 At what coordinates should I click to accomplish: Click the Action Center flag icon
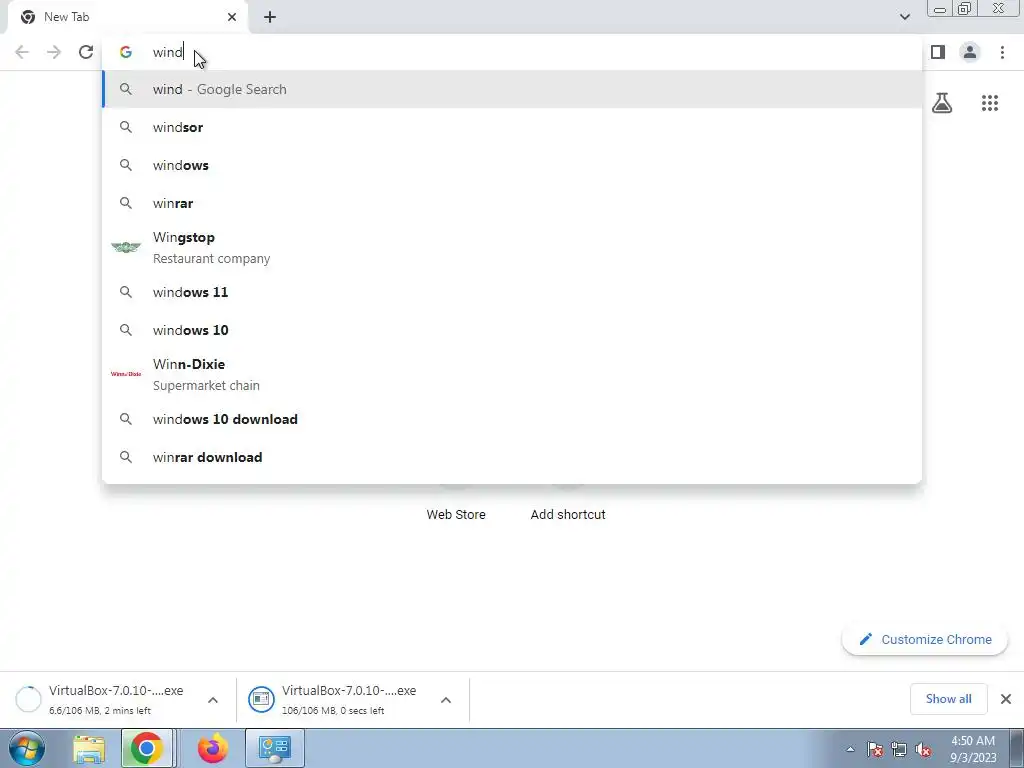coord(875,750)
